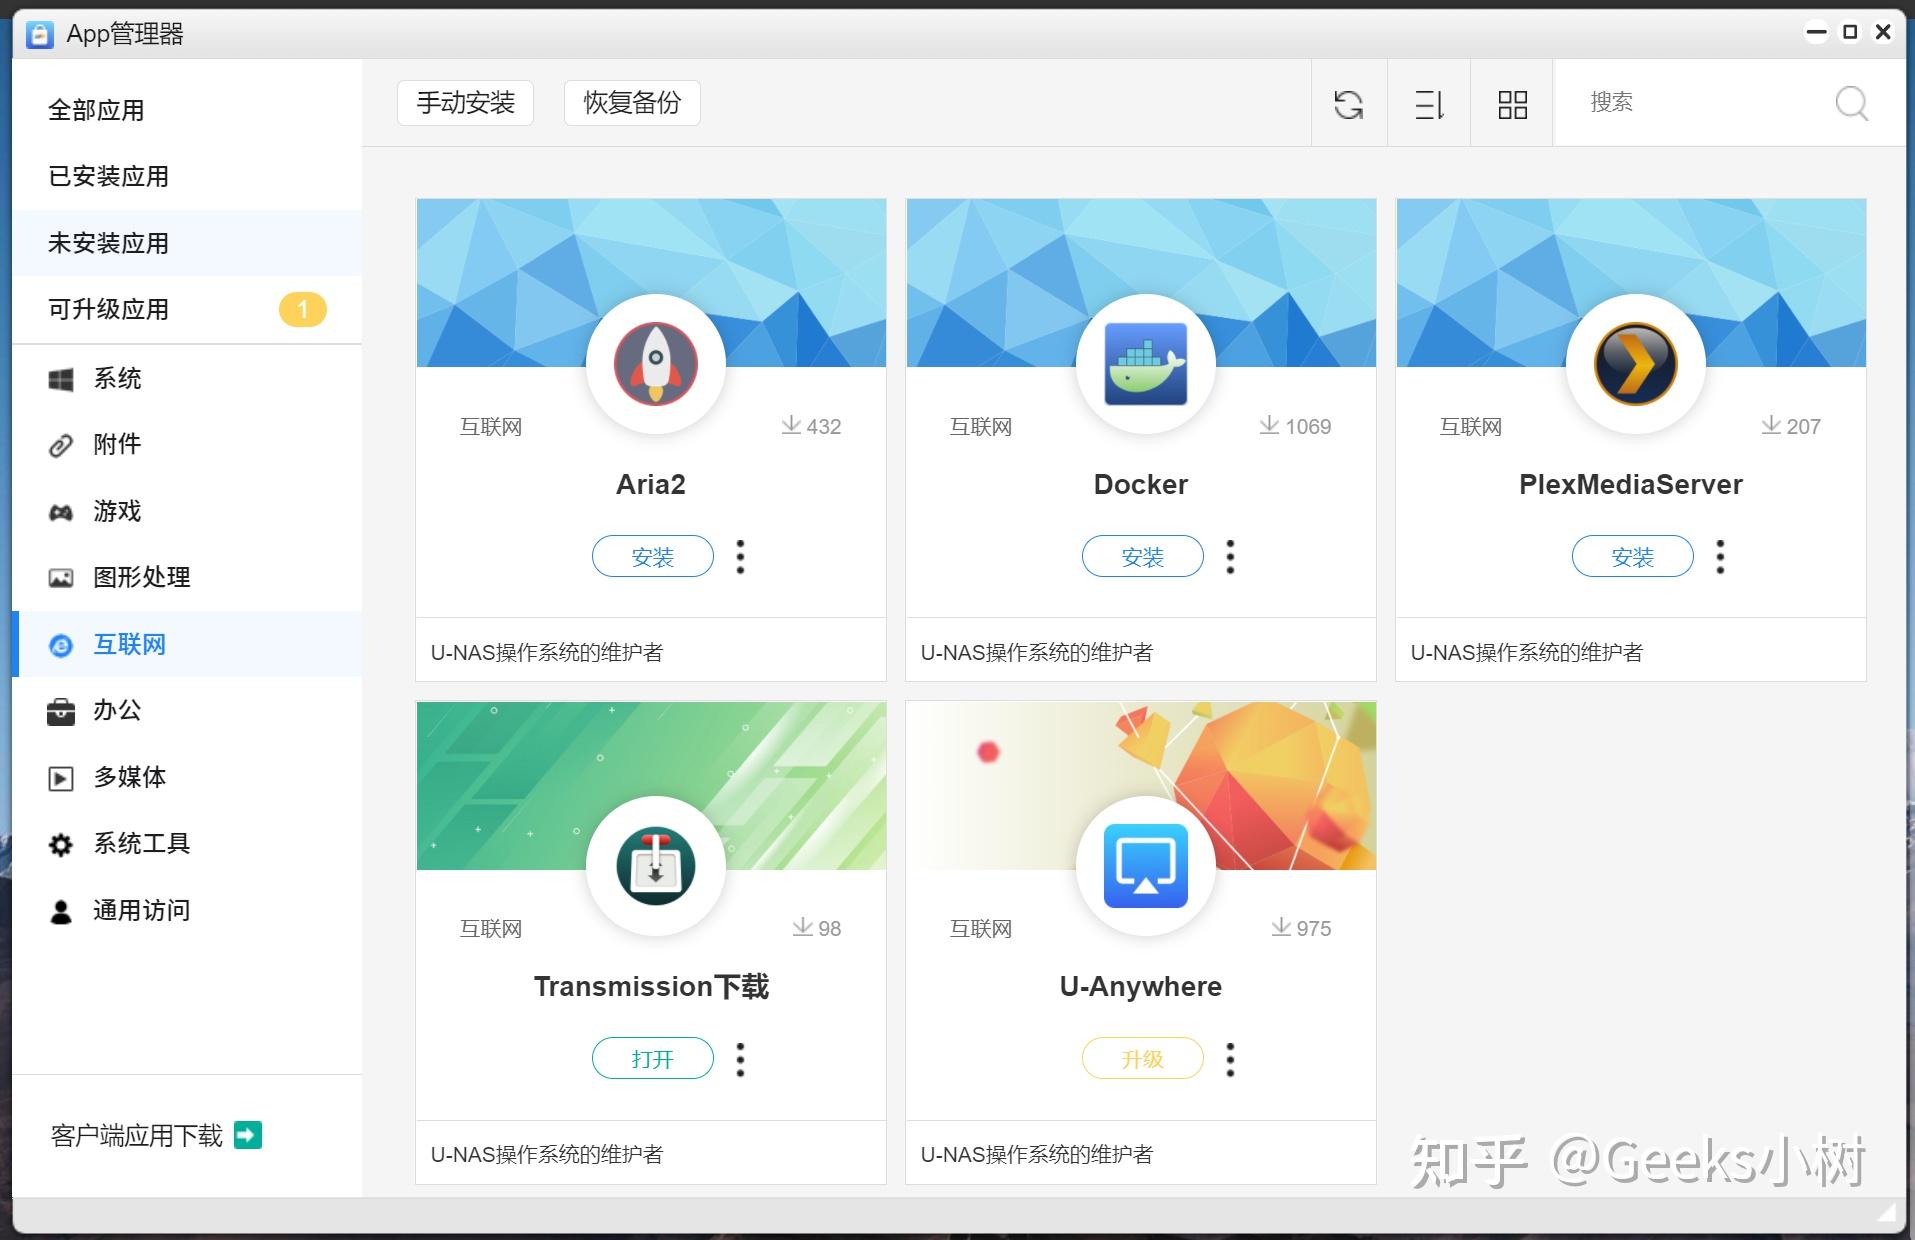1915x1240 pixels.
Task: Upgrade U-Anywhere with 升级 button
Action: point(1143,1059)
